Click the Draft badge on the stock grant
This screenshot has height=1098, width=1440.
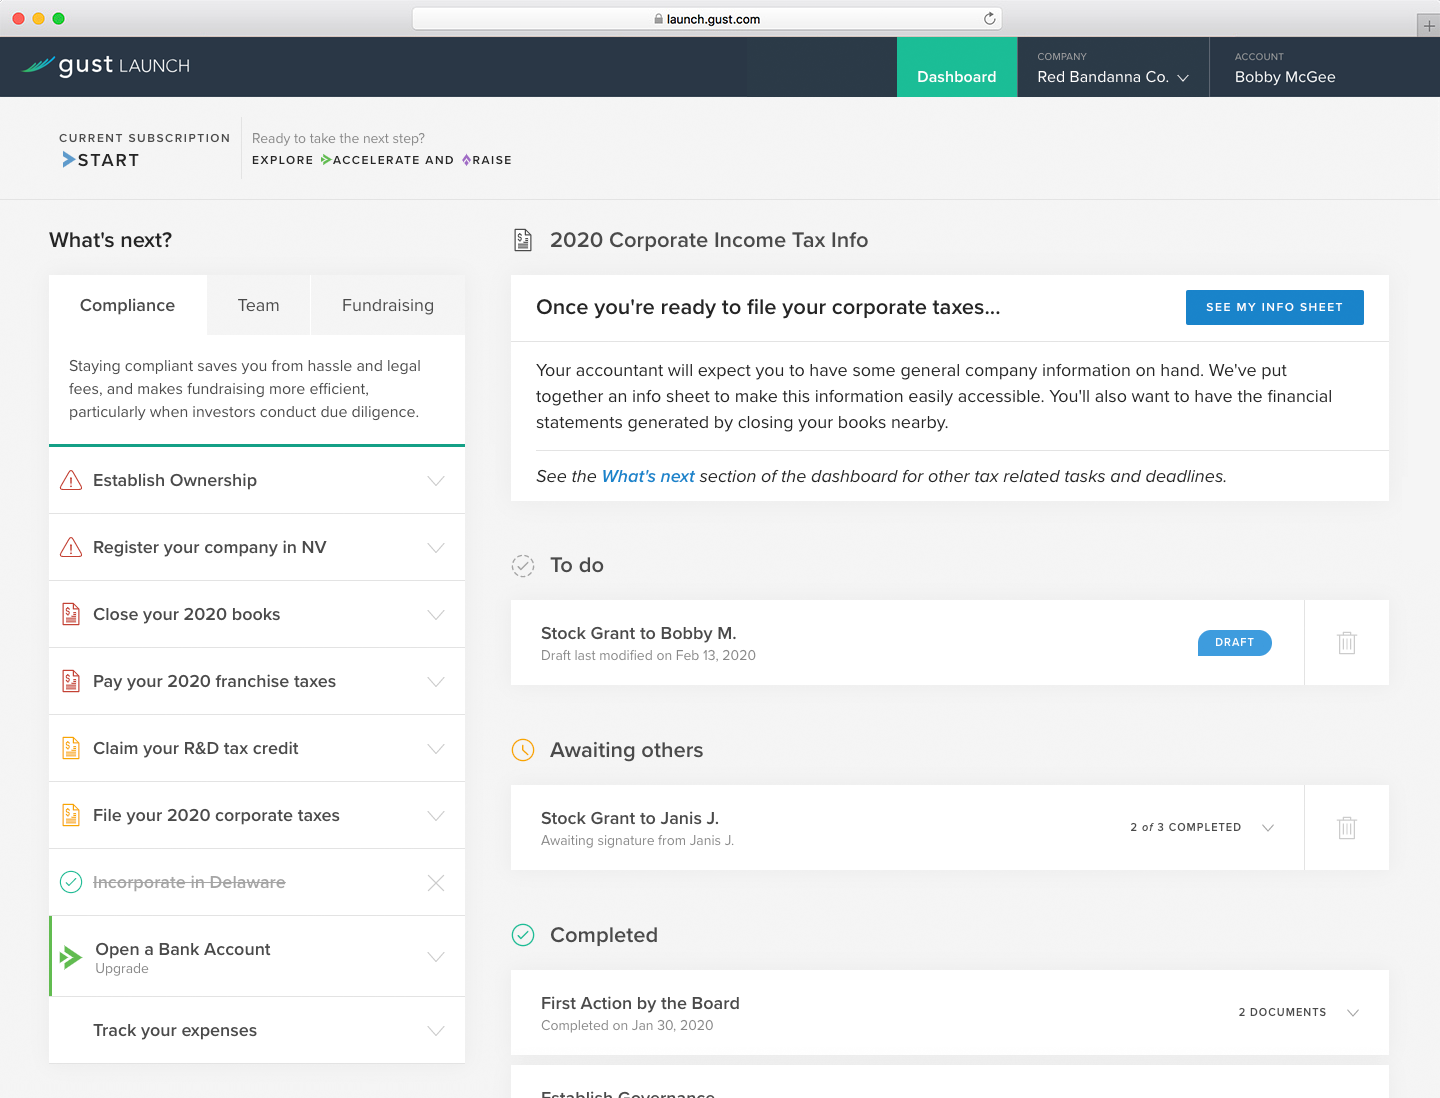[1234, 643]
